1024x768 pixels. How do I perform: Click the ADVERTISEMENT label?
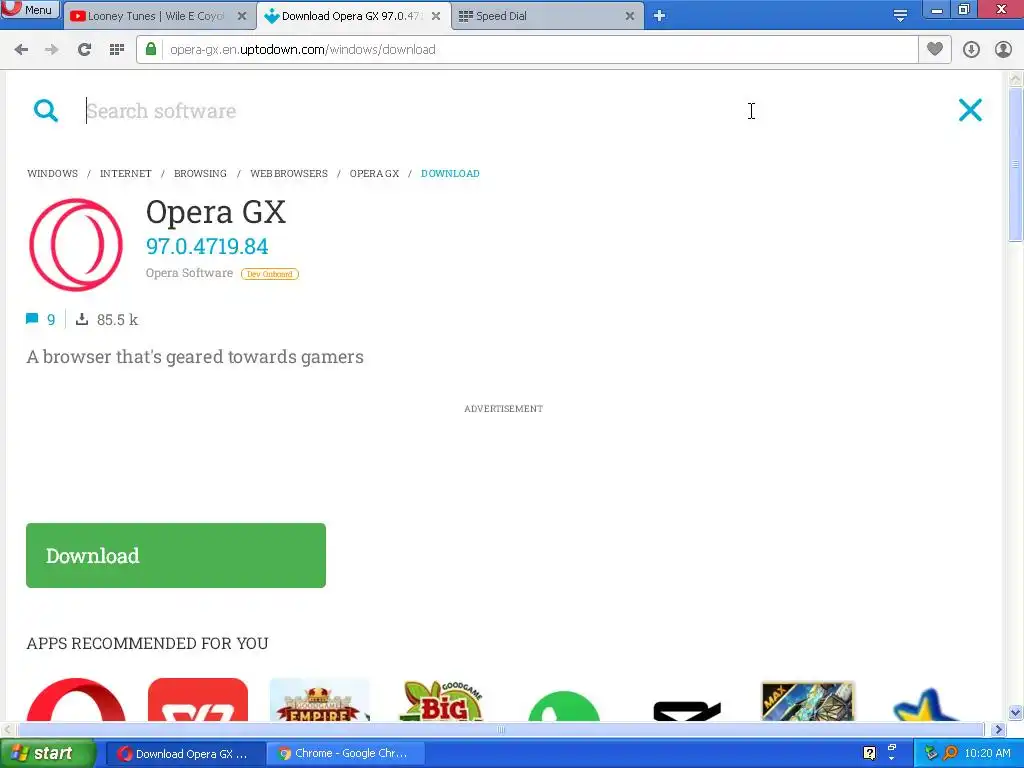coord(504,409)
